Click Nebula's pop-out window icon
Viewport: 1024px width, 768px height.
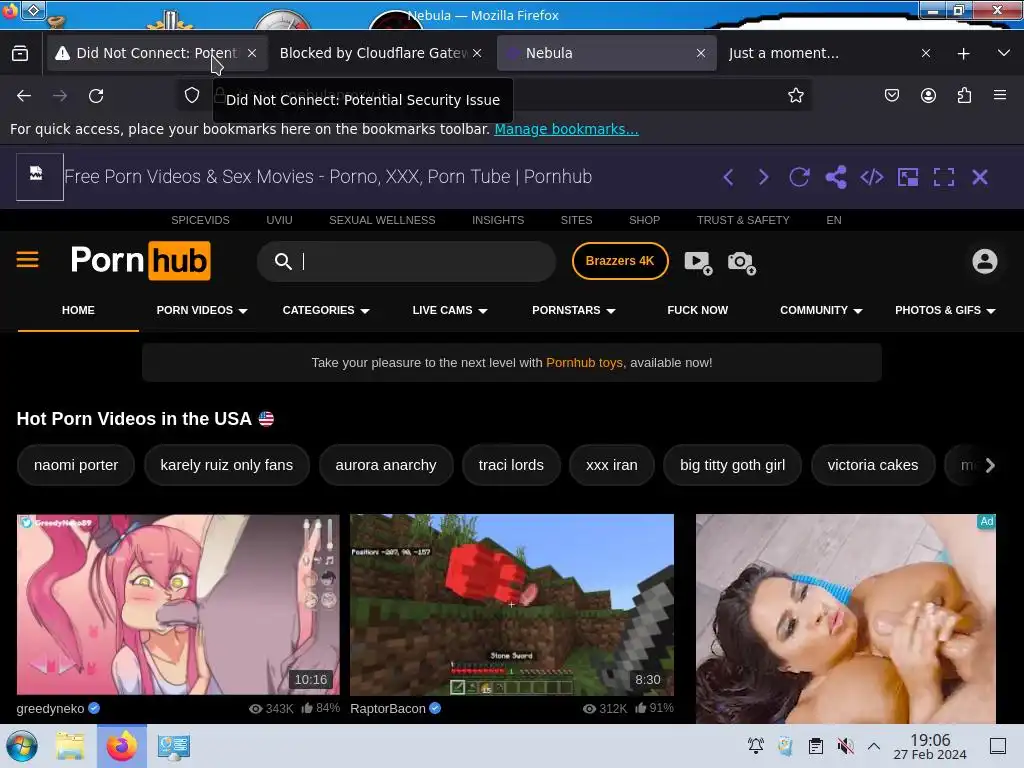pos(908,177)
